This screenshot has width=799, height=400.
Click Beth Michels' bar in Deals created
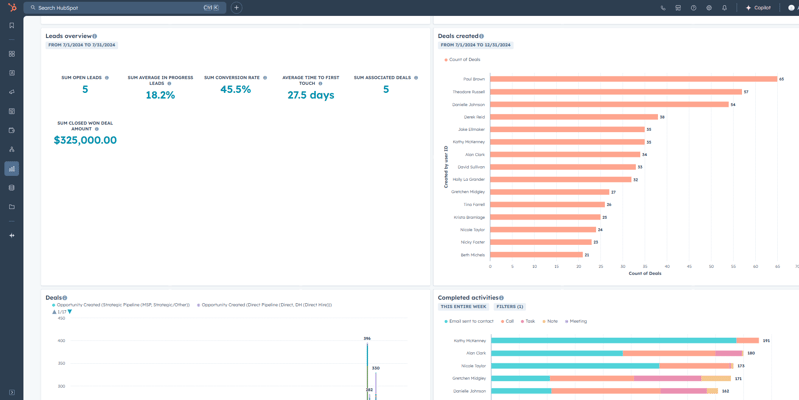536,254
